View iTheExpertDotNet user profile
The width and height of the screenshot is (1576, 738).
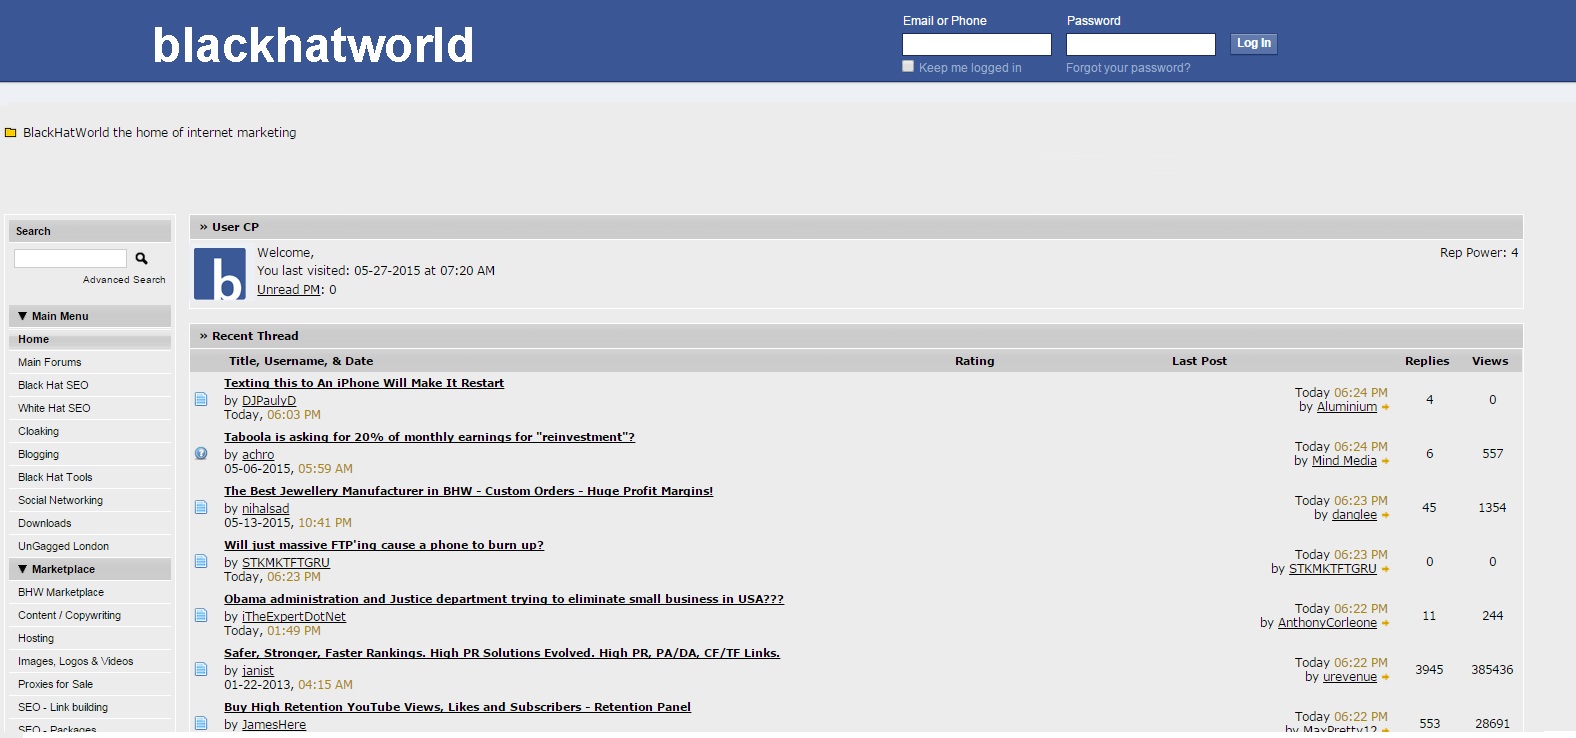point(294,617)
